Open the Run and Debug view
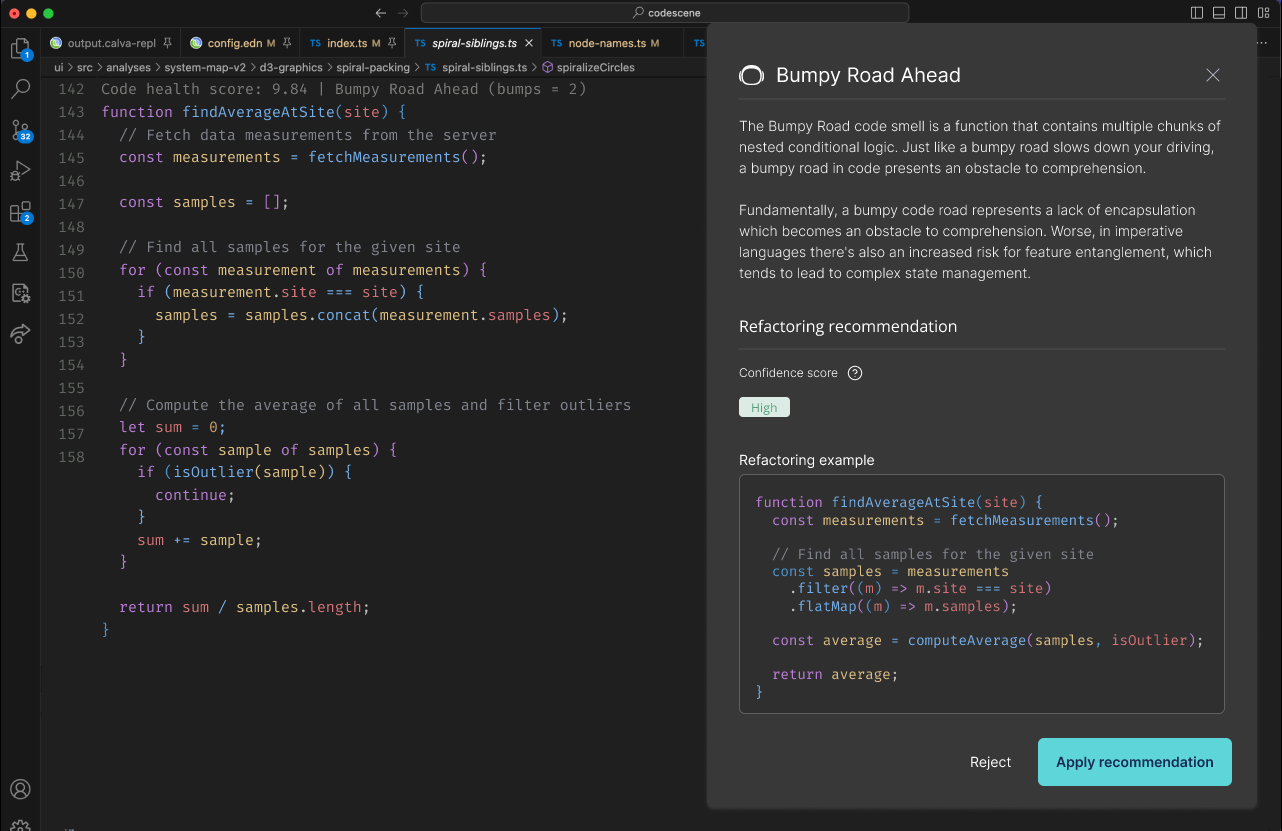 point(20,171)
